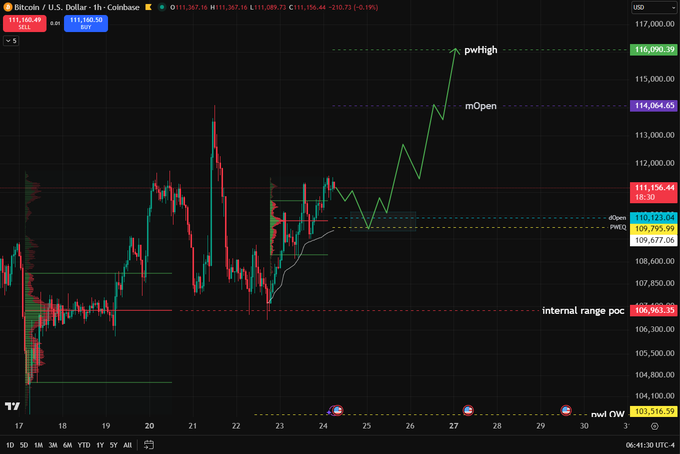The width and height of the screenshot is (680, 454).
Task: Open the price scale settings gear
Action: tap(655, 426)
